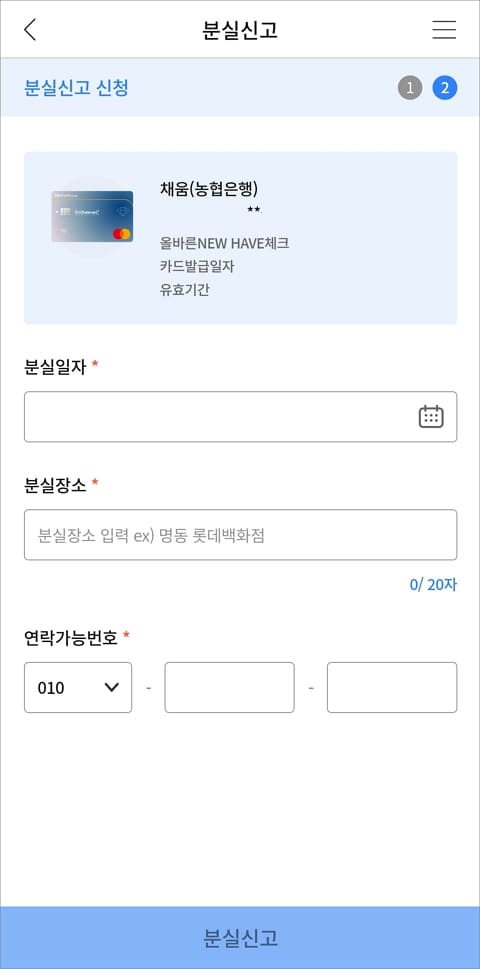This screenshot has width=480, height=969.
Task: Click the dropdown chevron beside 010
Action: click(111, 687)
